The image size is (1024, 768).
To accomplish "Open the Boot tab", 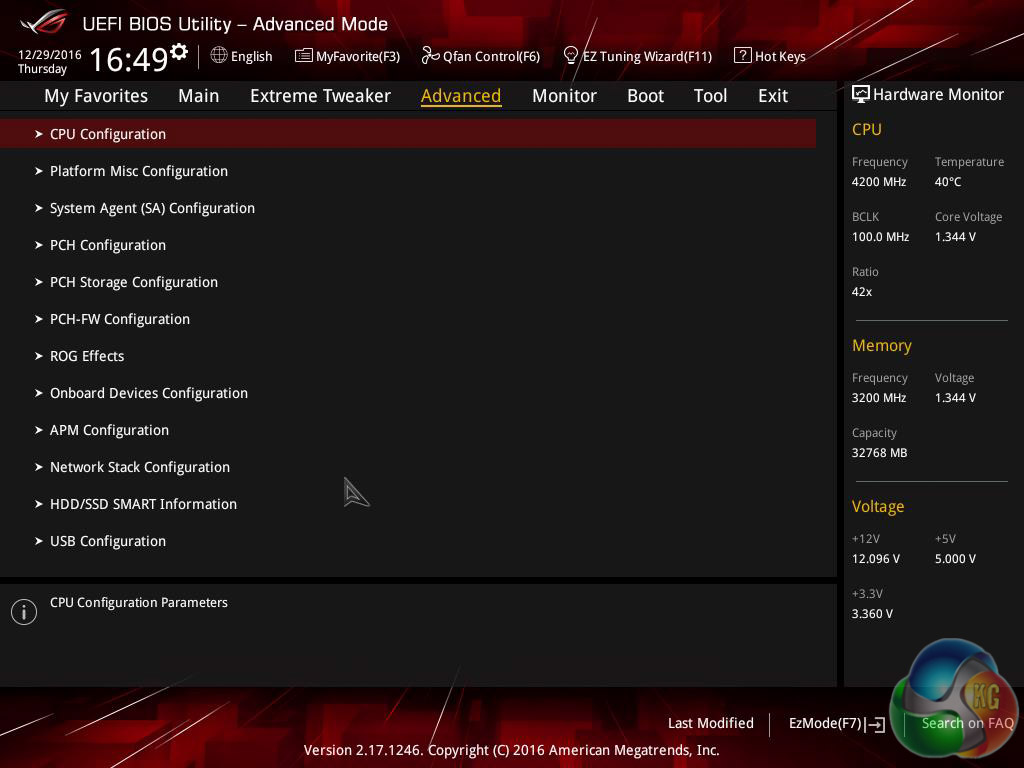I will (645, 96).
